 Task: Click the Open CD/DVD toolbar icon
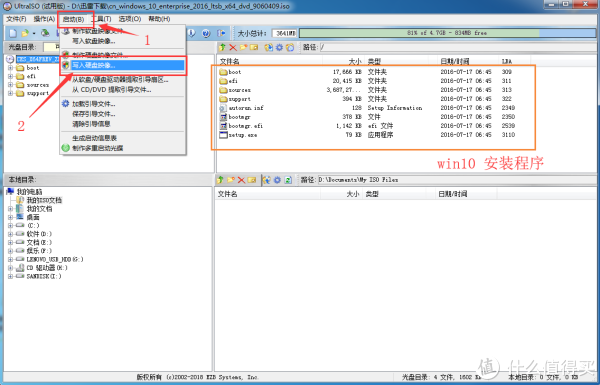[x=45, y=33]
